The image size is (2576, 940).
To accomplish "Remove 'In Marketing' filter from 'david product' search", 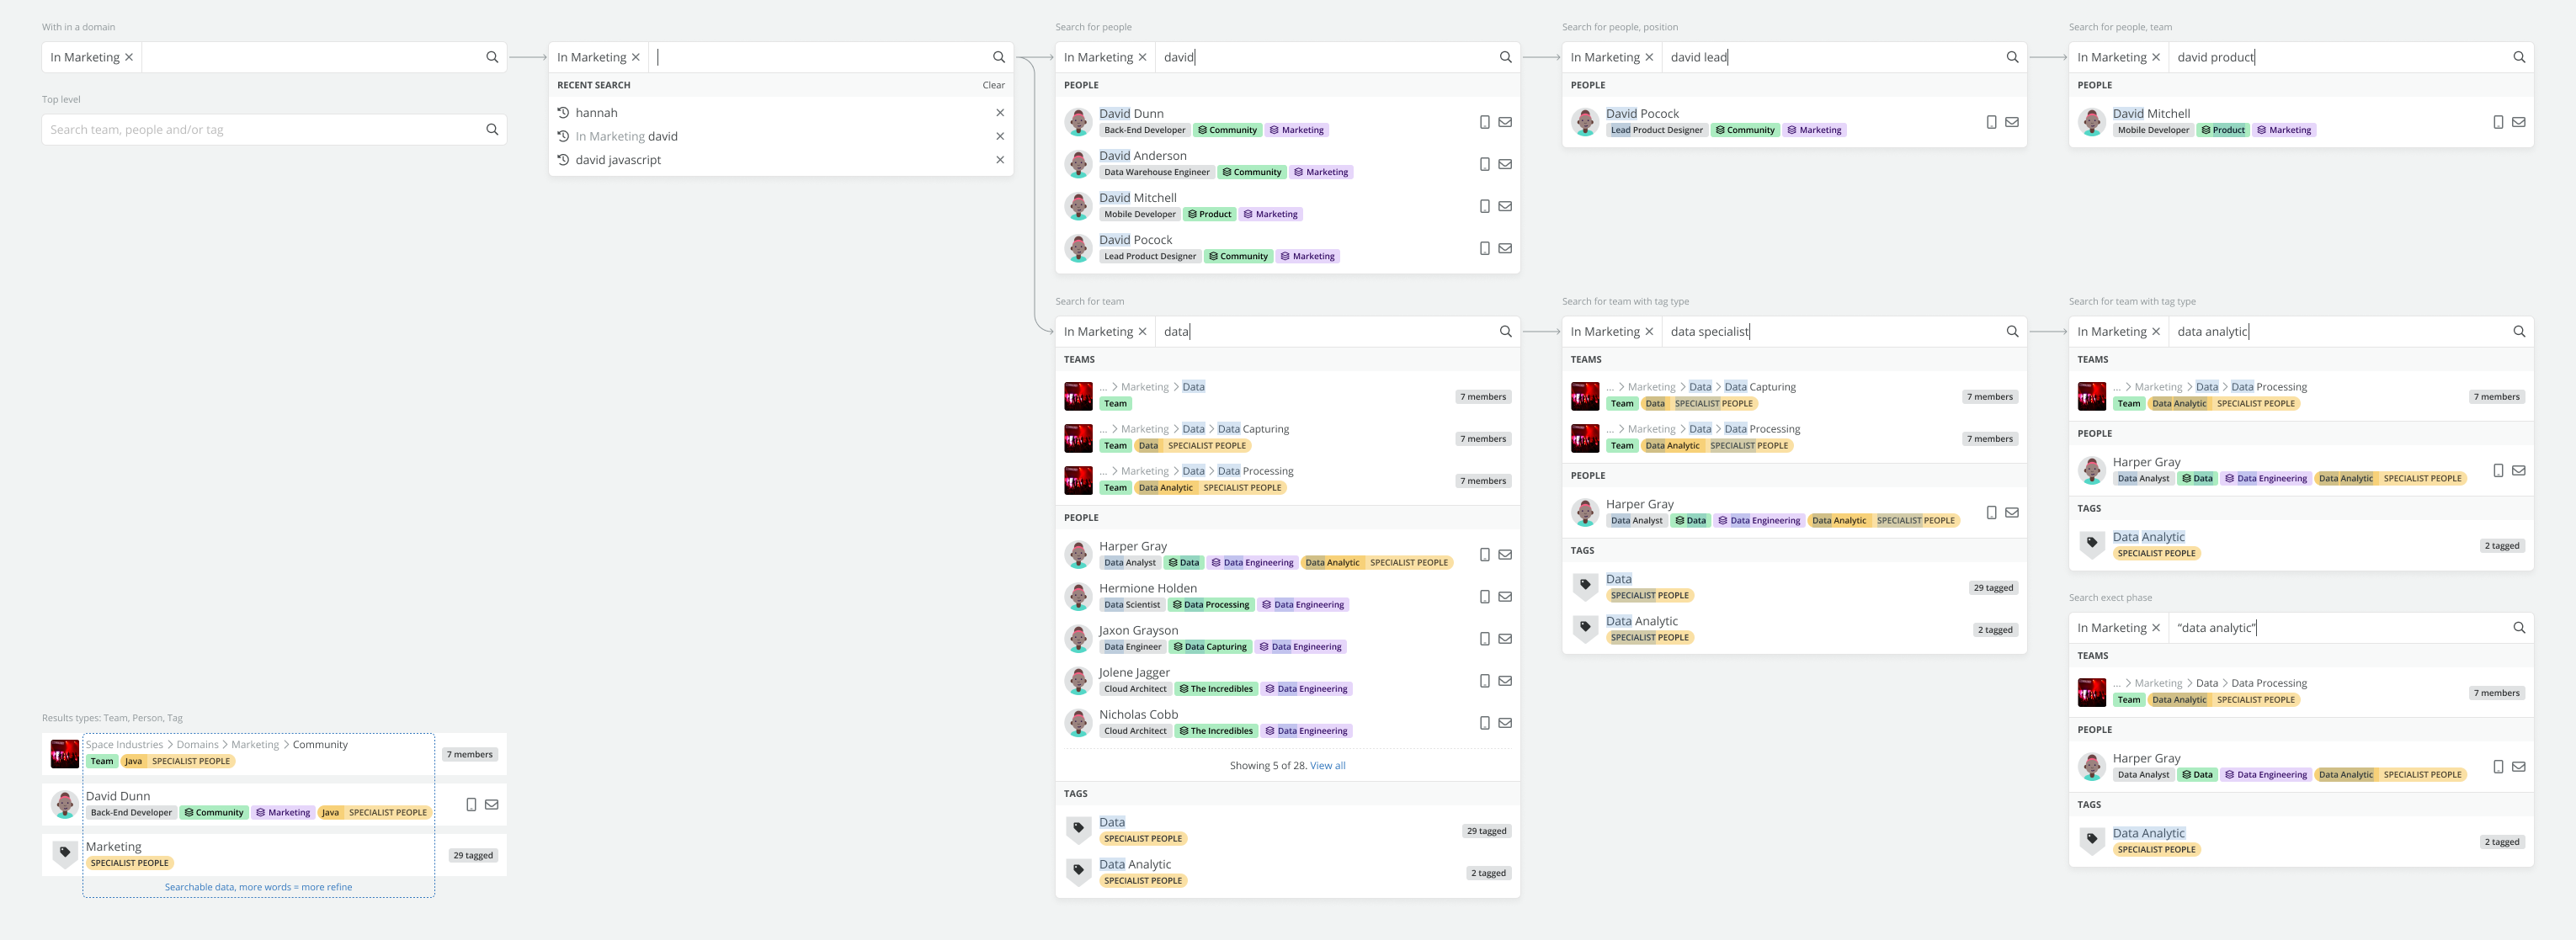I will pyautogui.click(x=2155, y=58).
